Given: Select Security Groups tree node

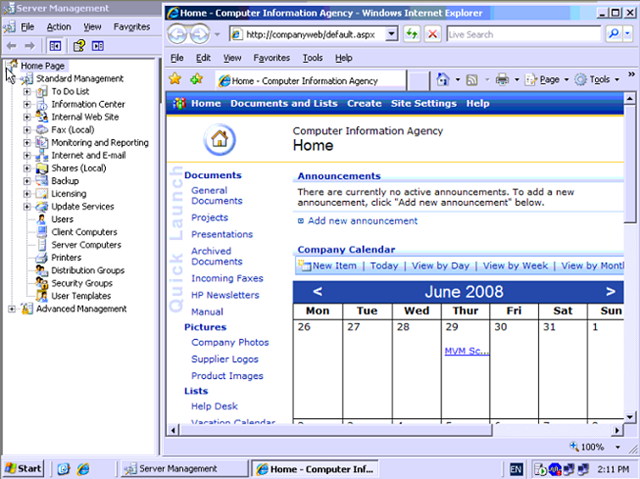Looking at the screenshot, I should 82,283.
